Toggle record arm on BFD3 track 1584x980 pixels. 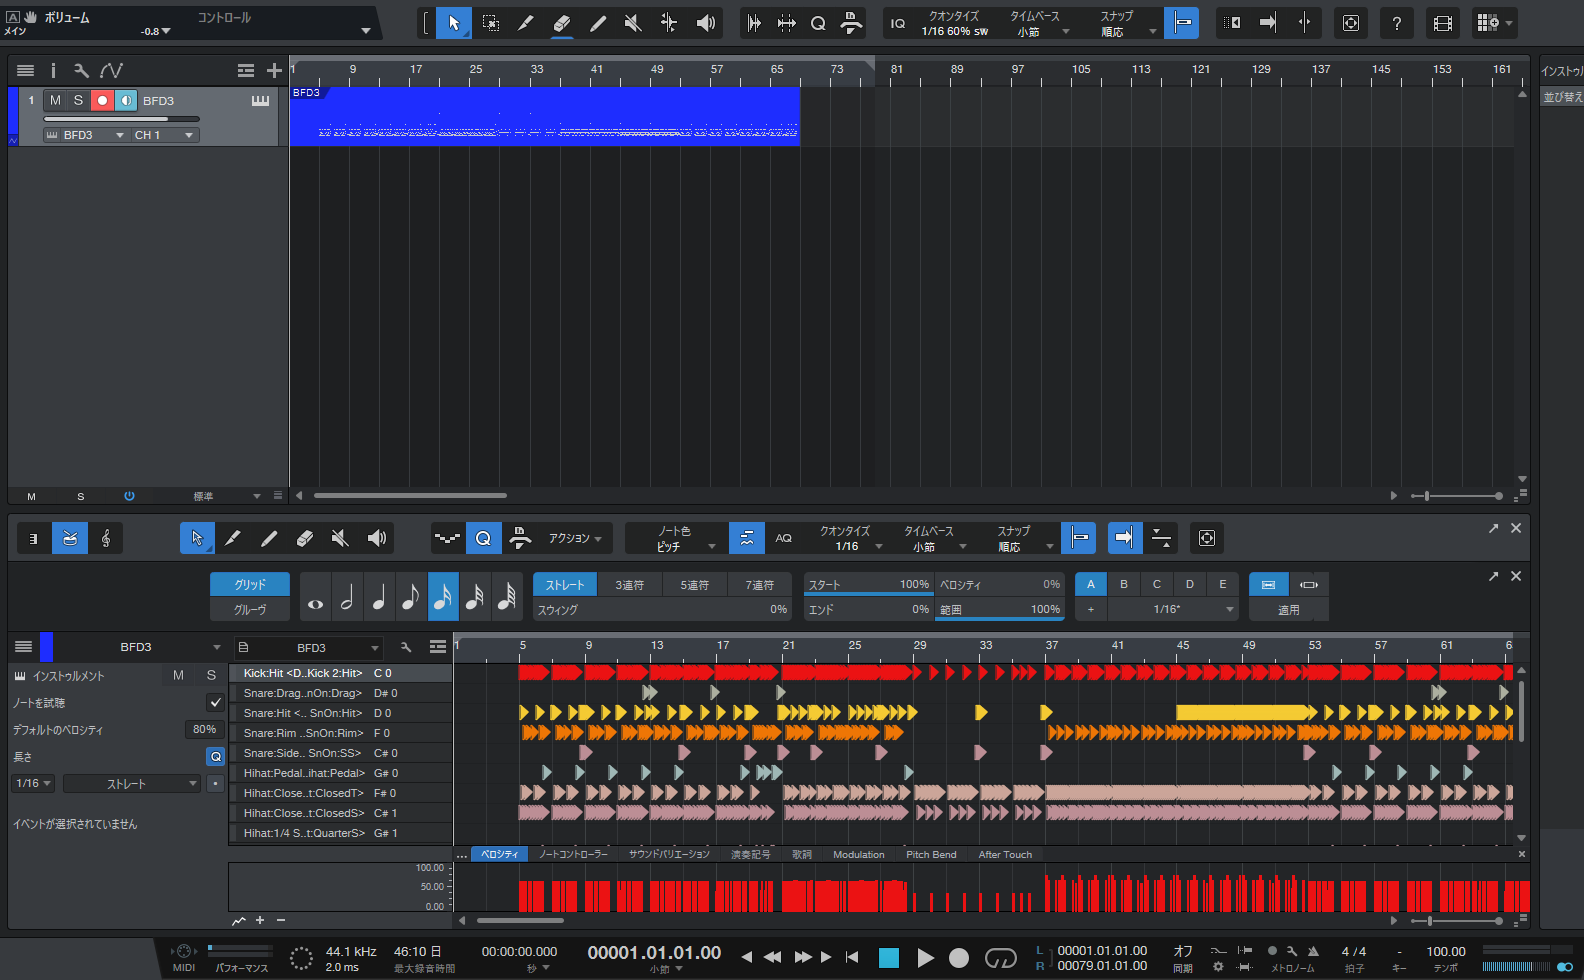tap(102, 100)
